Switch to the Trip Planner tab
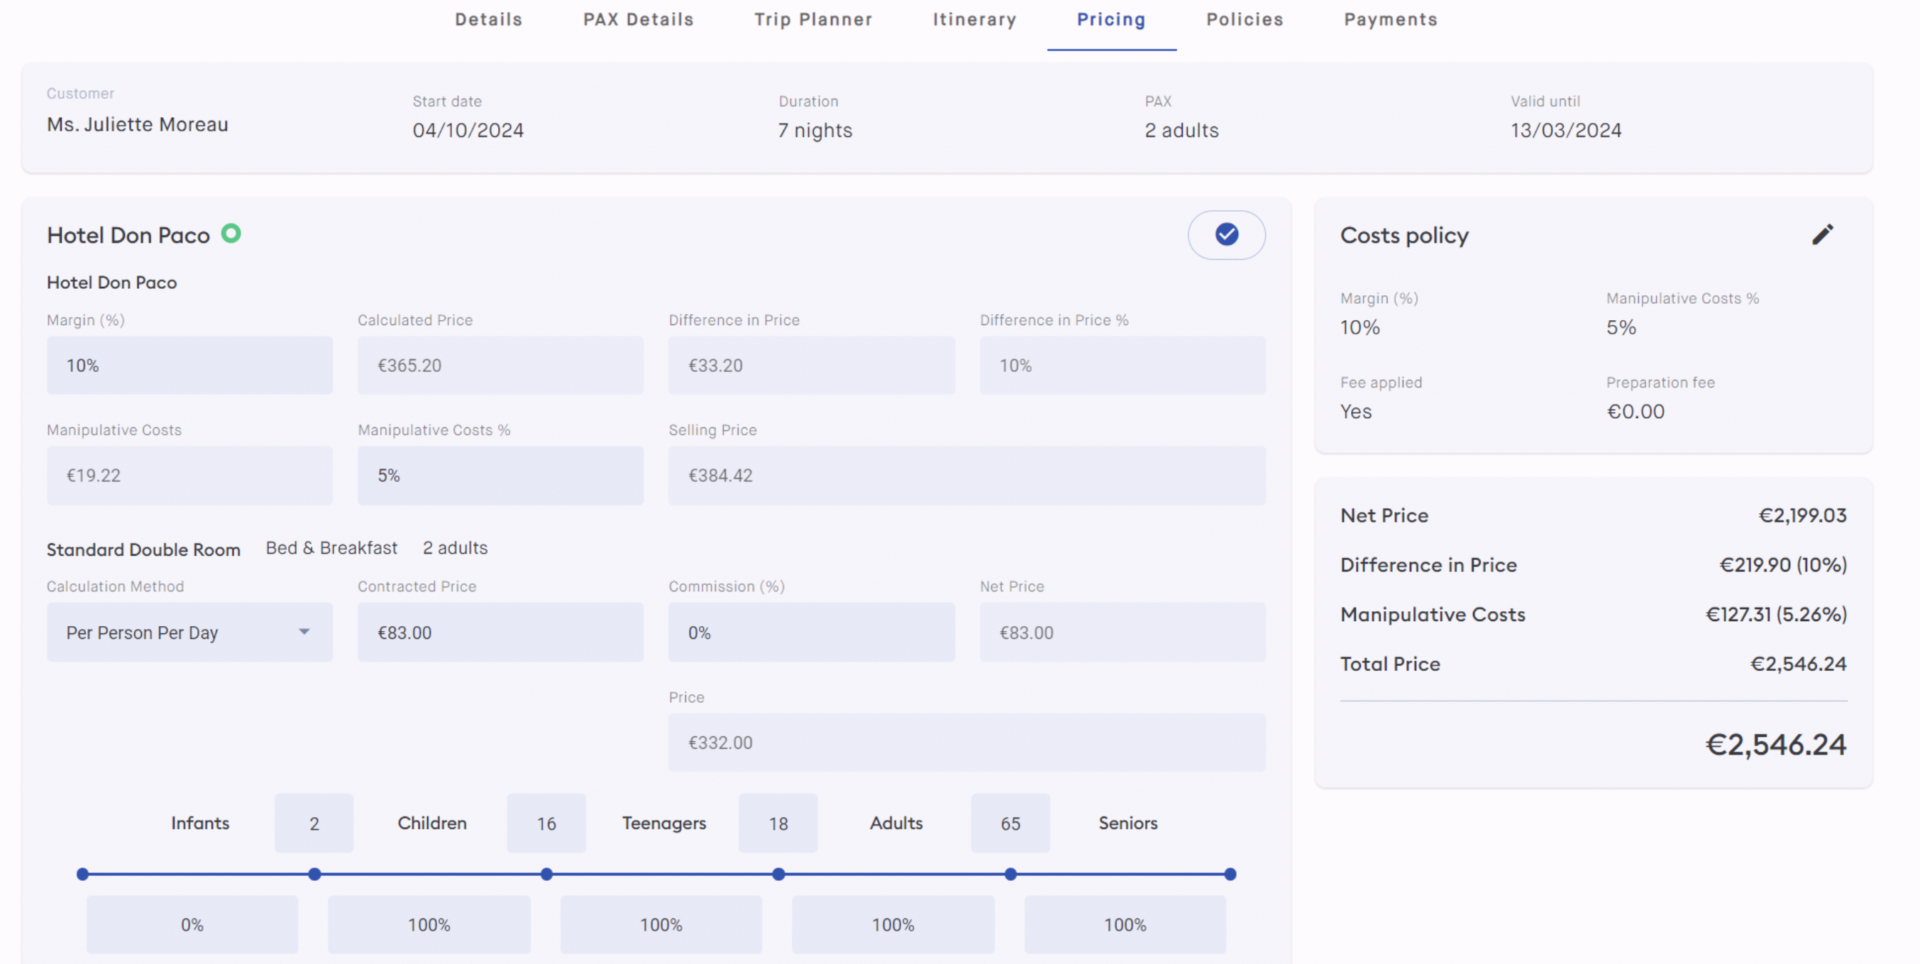 813,19
